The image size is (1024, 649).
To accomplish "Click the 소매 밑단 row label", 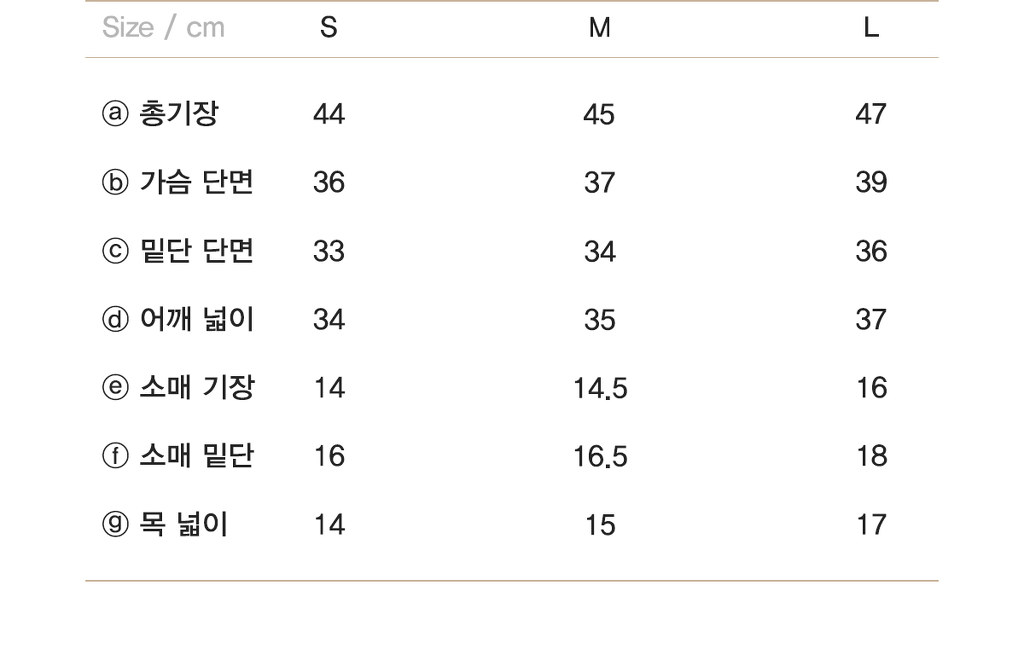I will click(197, 456).
